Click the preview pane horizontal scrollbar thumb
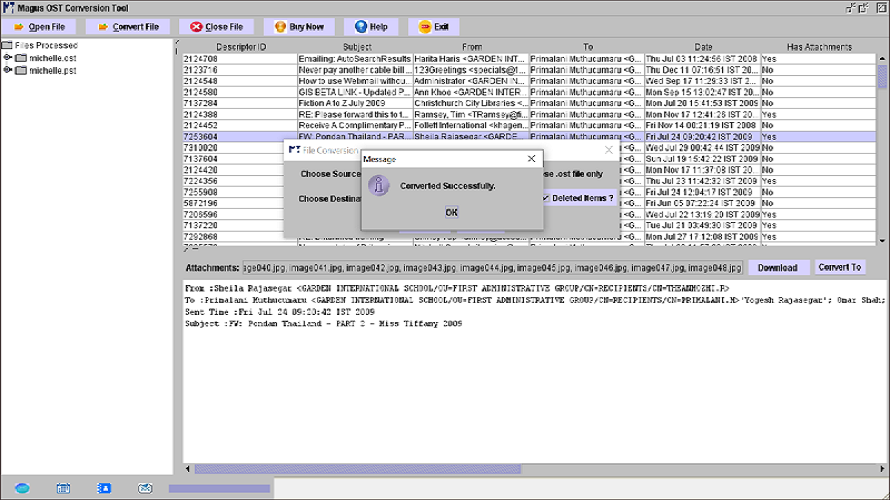890x500 pixels. click(x=358, y=469)
